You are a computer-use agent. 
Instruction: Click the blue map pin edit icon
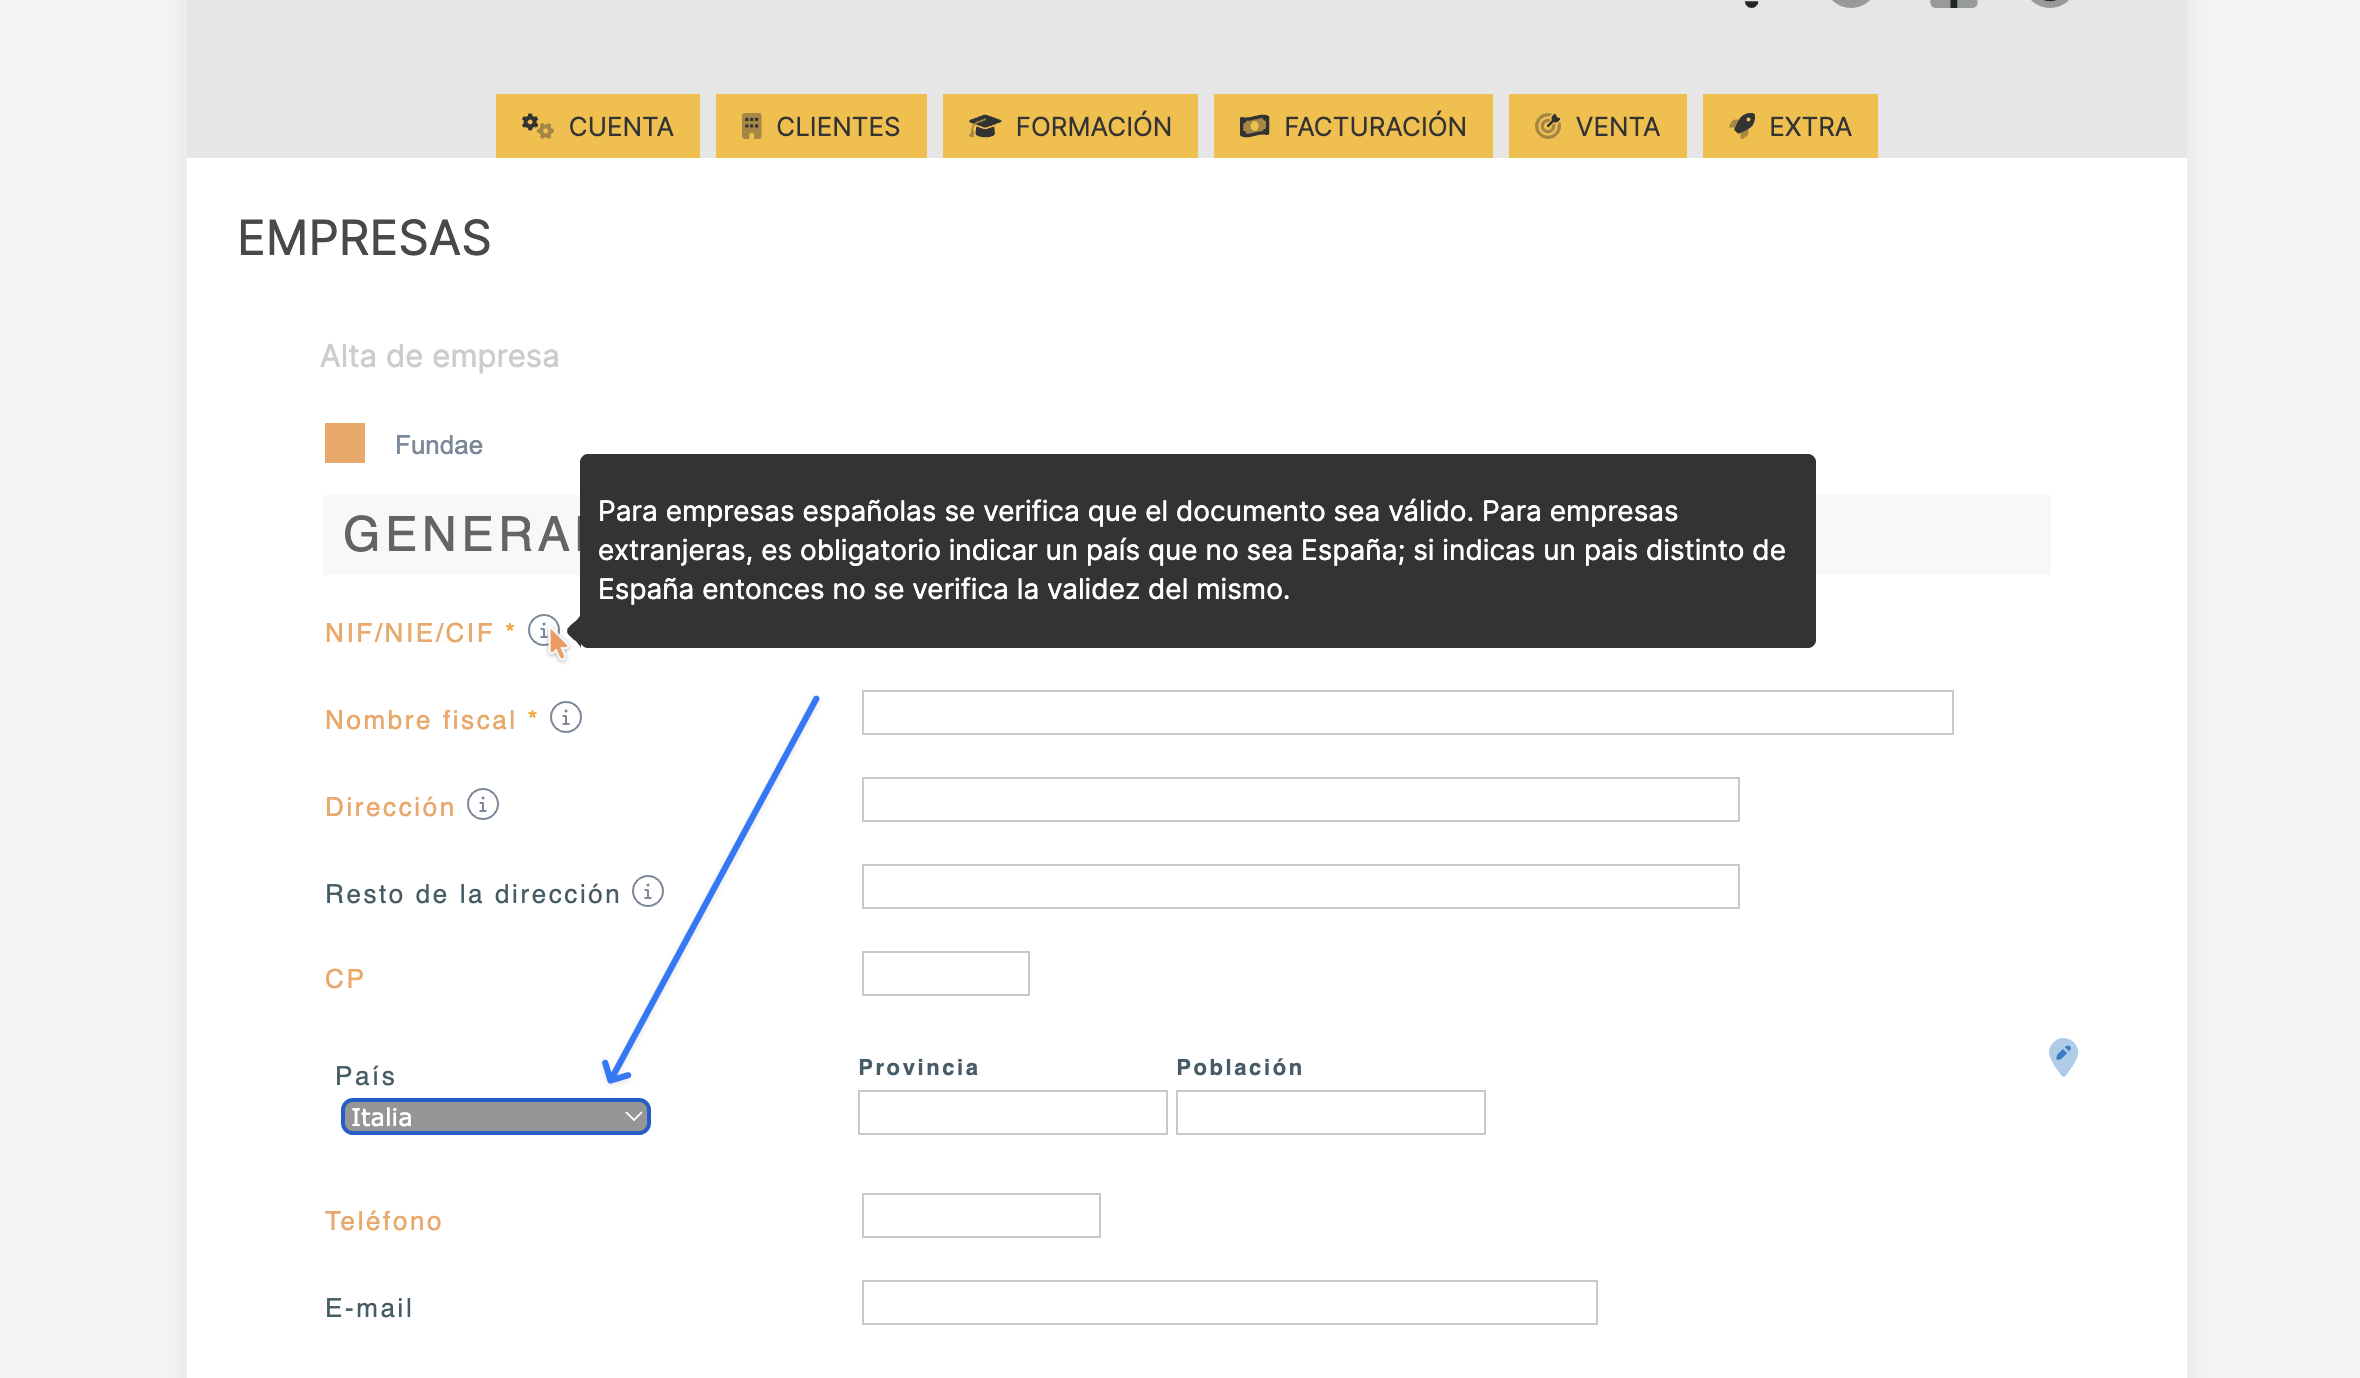pos(2062,1056)
